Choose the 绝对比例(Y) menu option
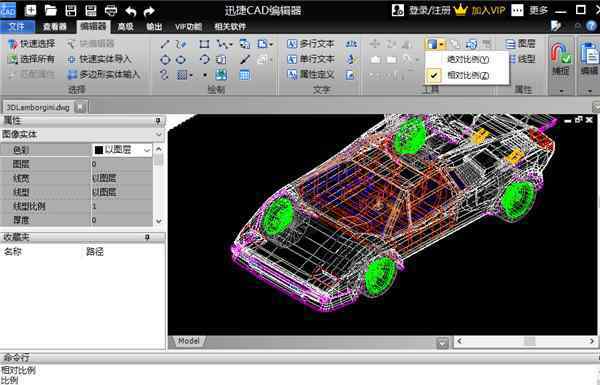Image resolution: width=600 pixels, height=385 pixels. [467, 59]
